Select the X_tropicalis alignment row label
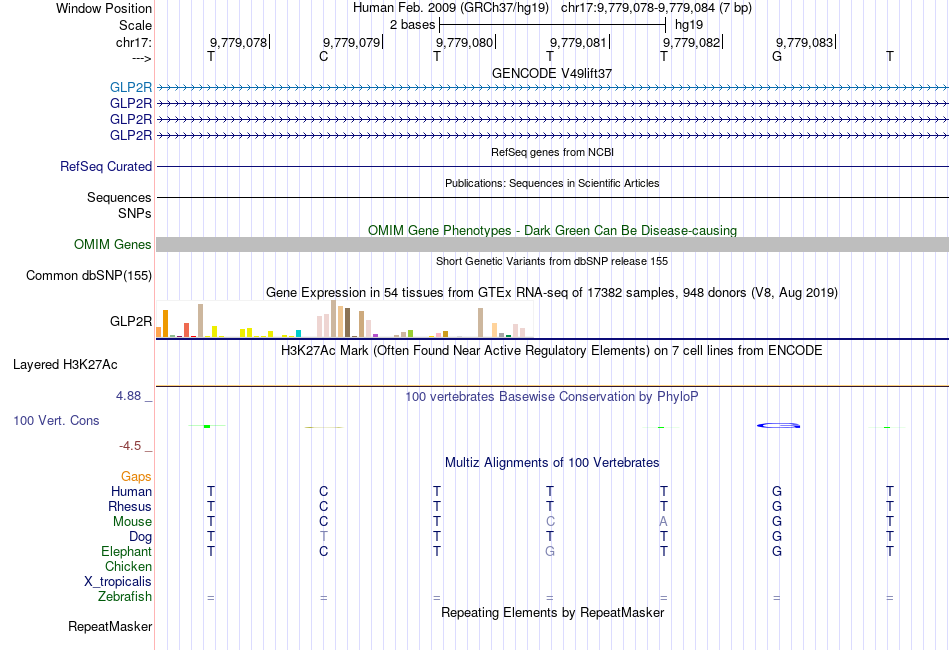Screen dimensions: 950x650 118,582
